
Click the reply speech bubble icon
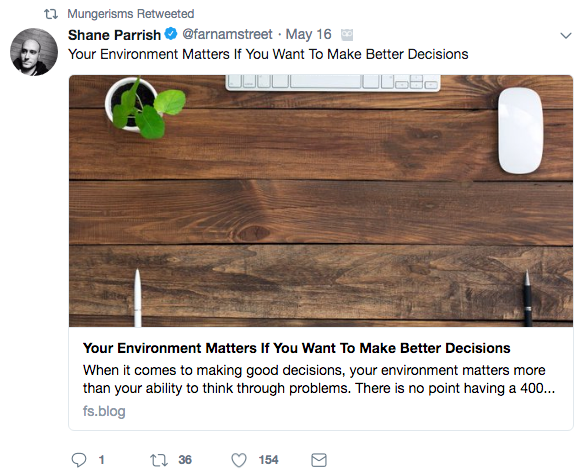click(79, 460)
